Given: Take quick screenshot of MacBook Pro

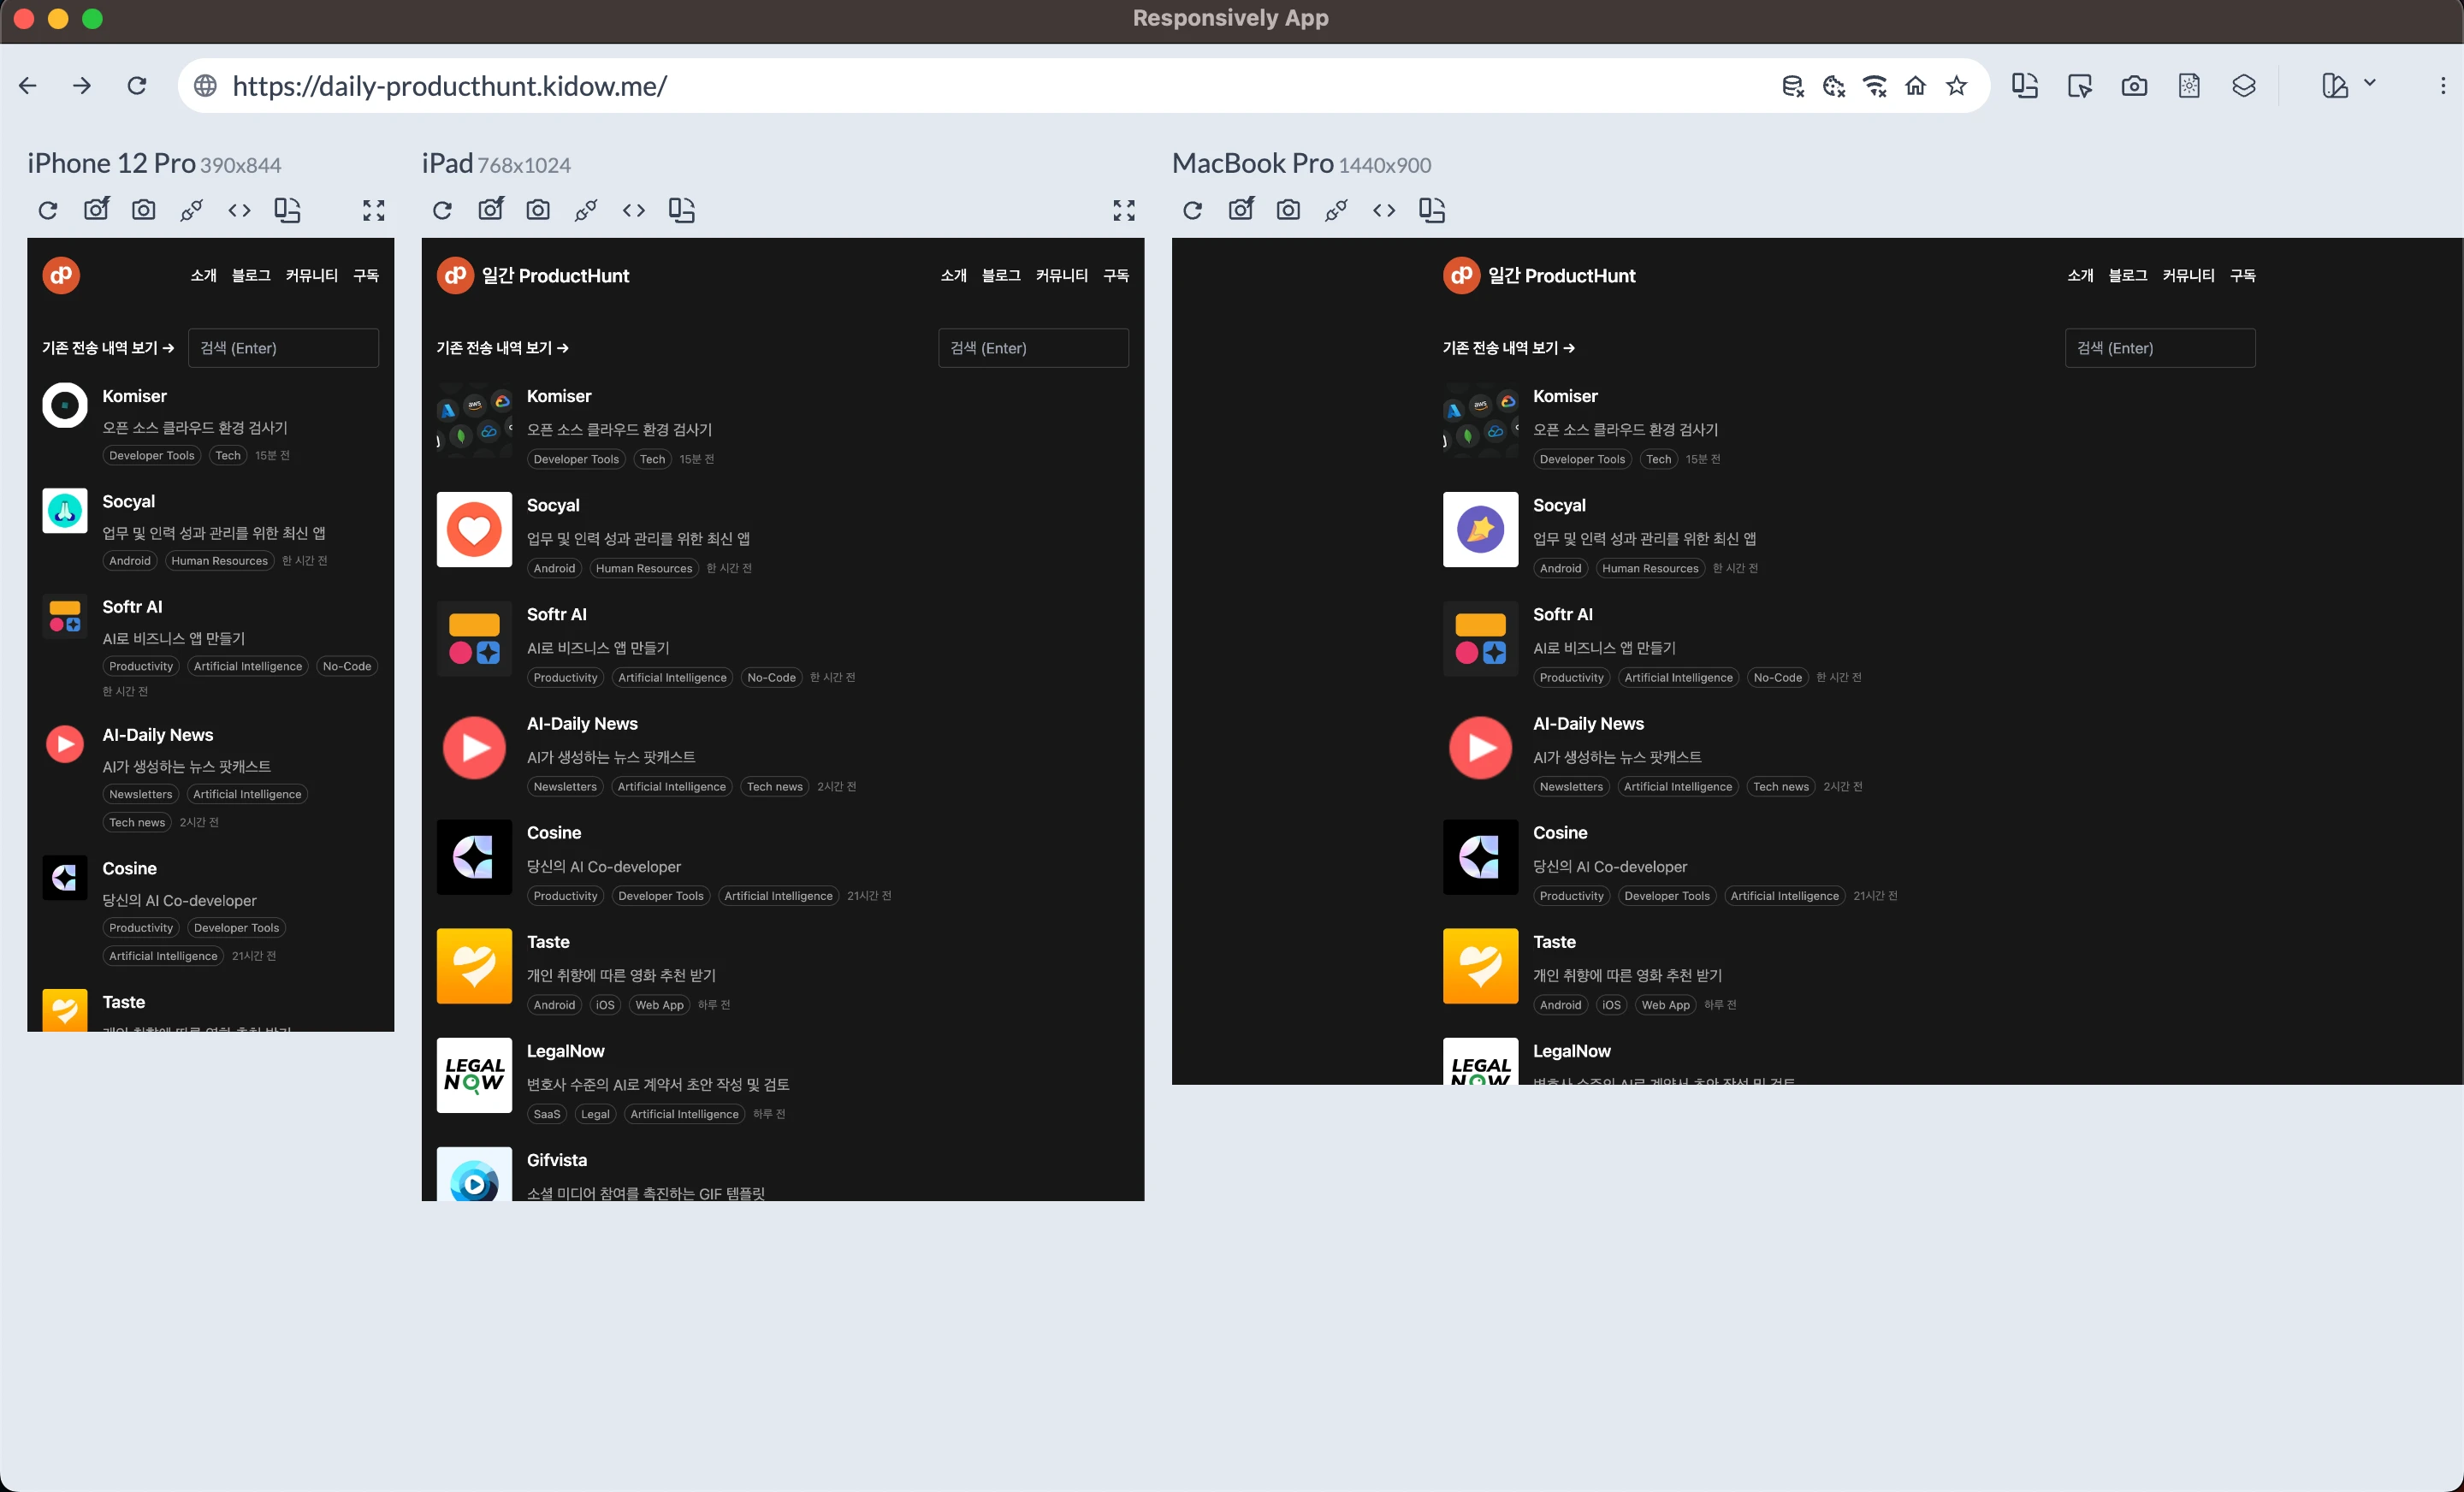Looking at the screenshot, I should [x=1241, y=209].
